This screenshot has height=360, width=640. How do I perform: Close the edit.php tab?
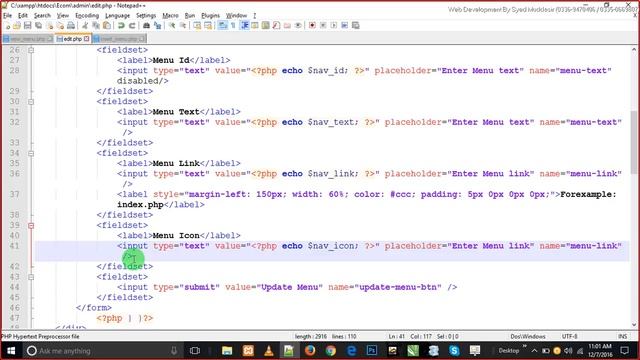click(87, 39)
